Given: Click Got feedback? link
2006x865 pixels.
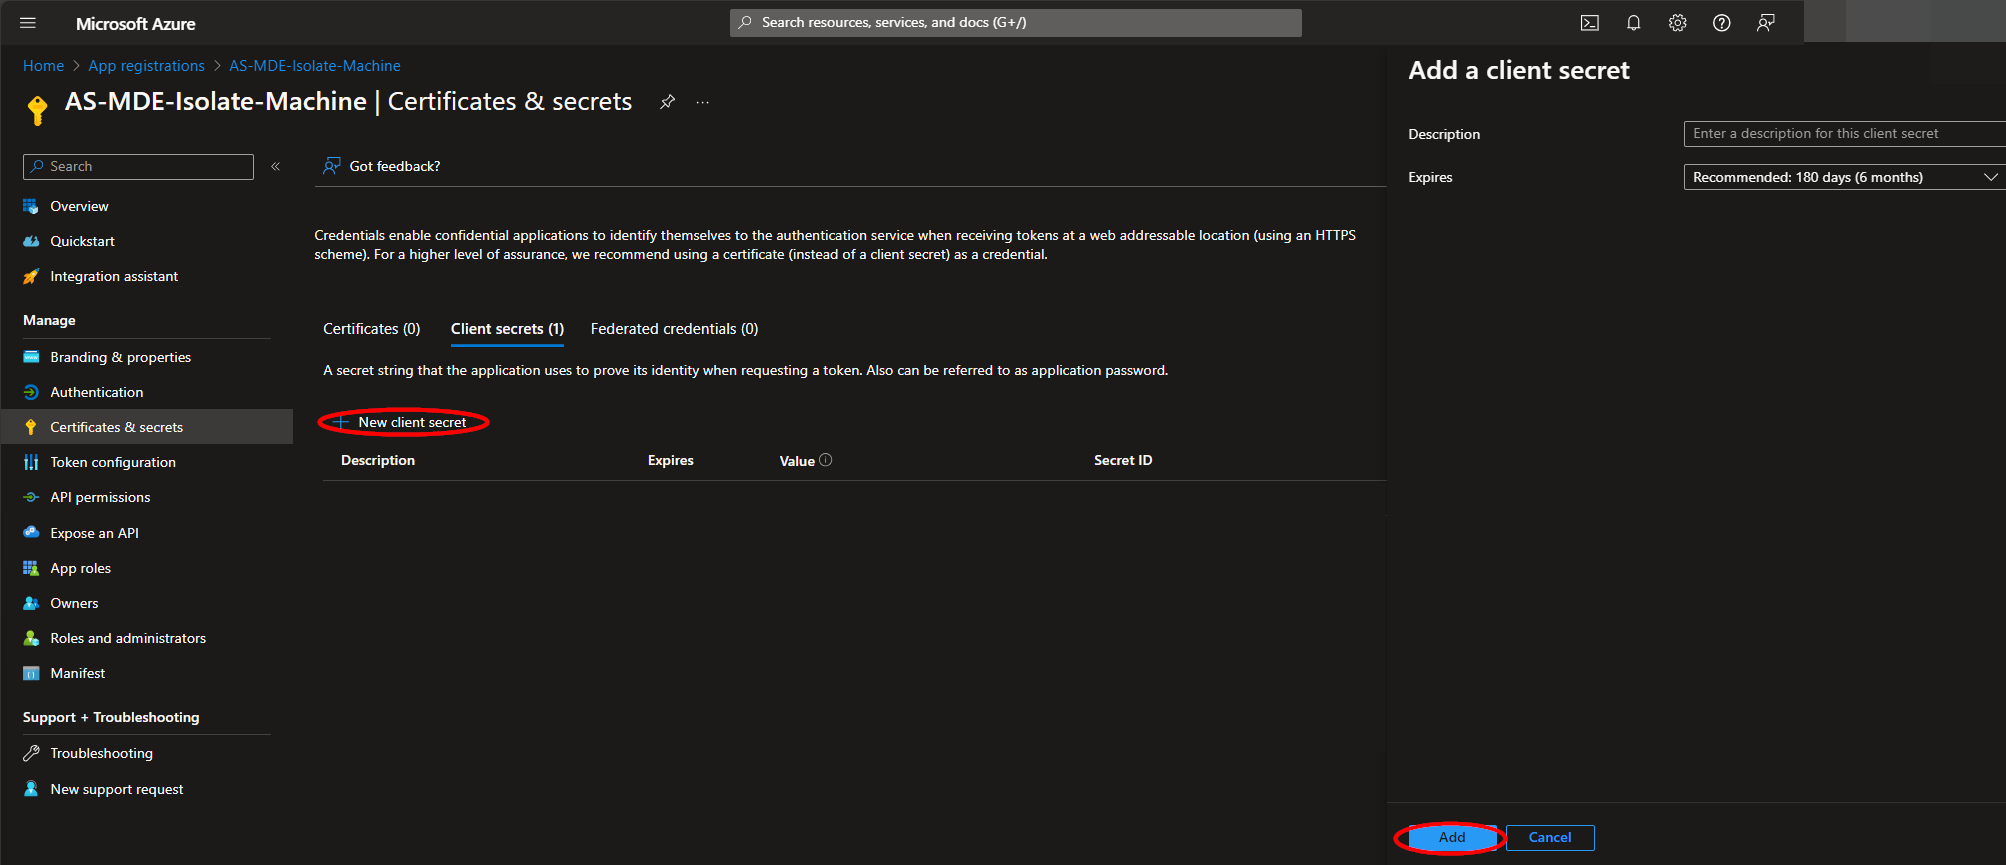Looking at the screenshot, I should pos(395,166).
